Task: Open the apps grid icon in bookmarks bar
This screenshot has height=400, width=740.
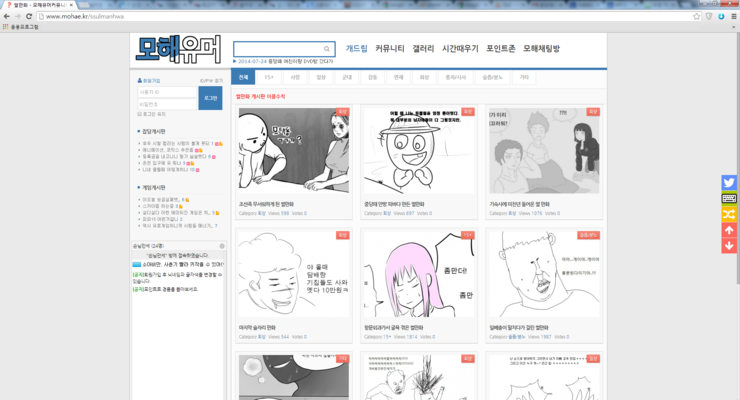Action: 6,27
